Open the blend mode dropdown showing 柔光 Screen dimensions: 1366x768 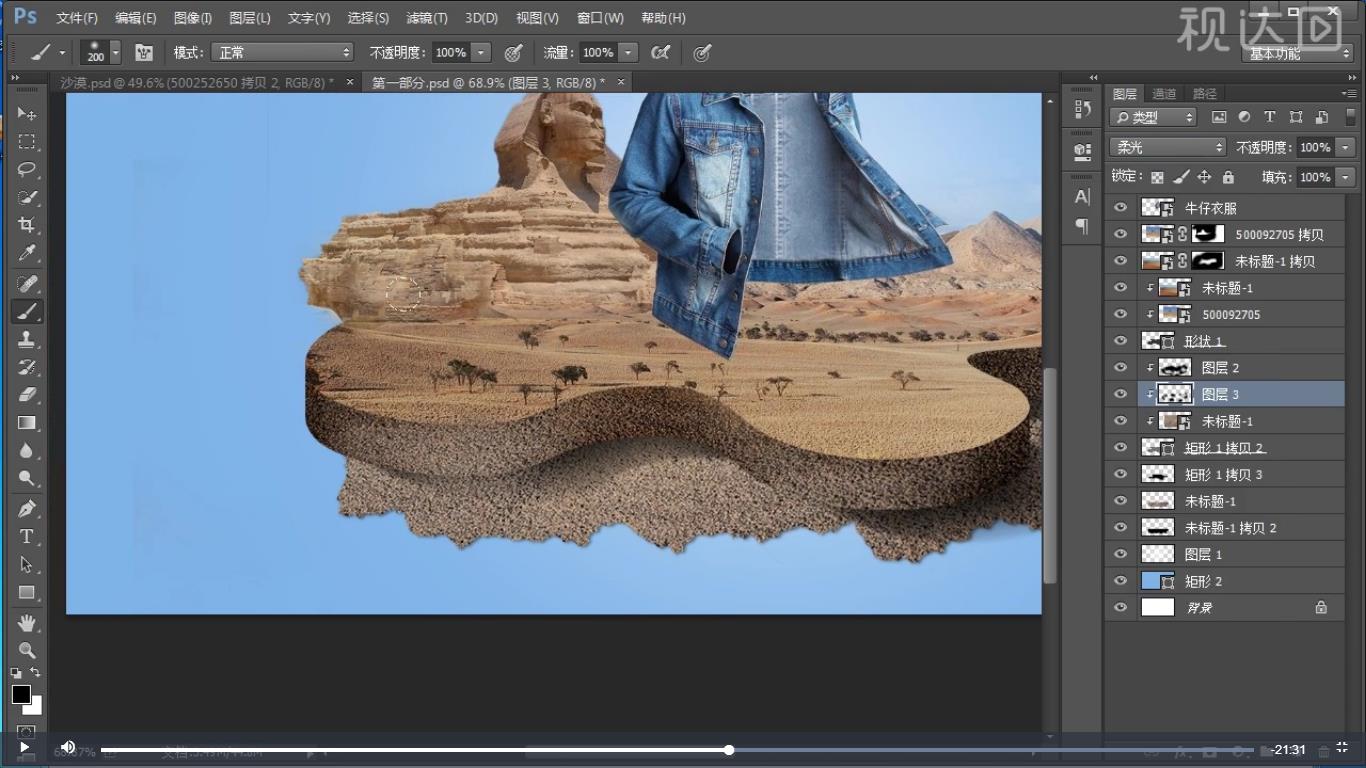pos(1167,147)
